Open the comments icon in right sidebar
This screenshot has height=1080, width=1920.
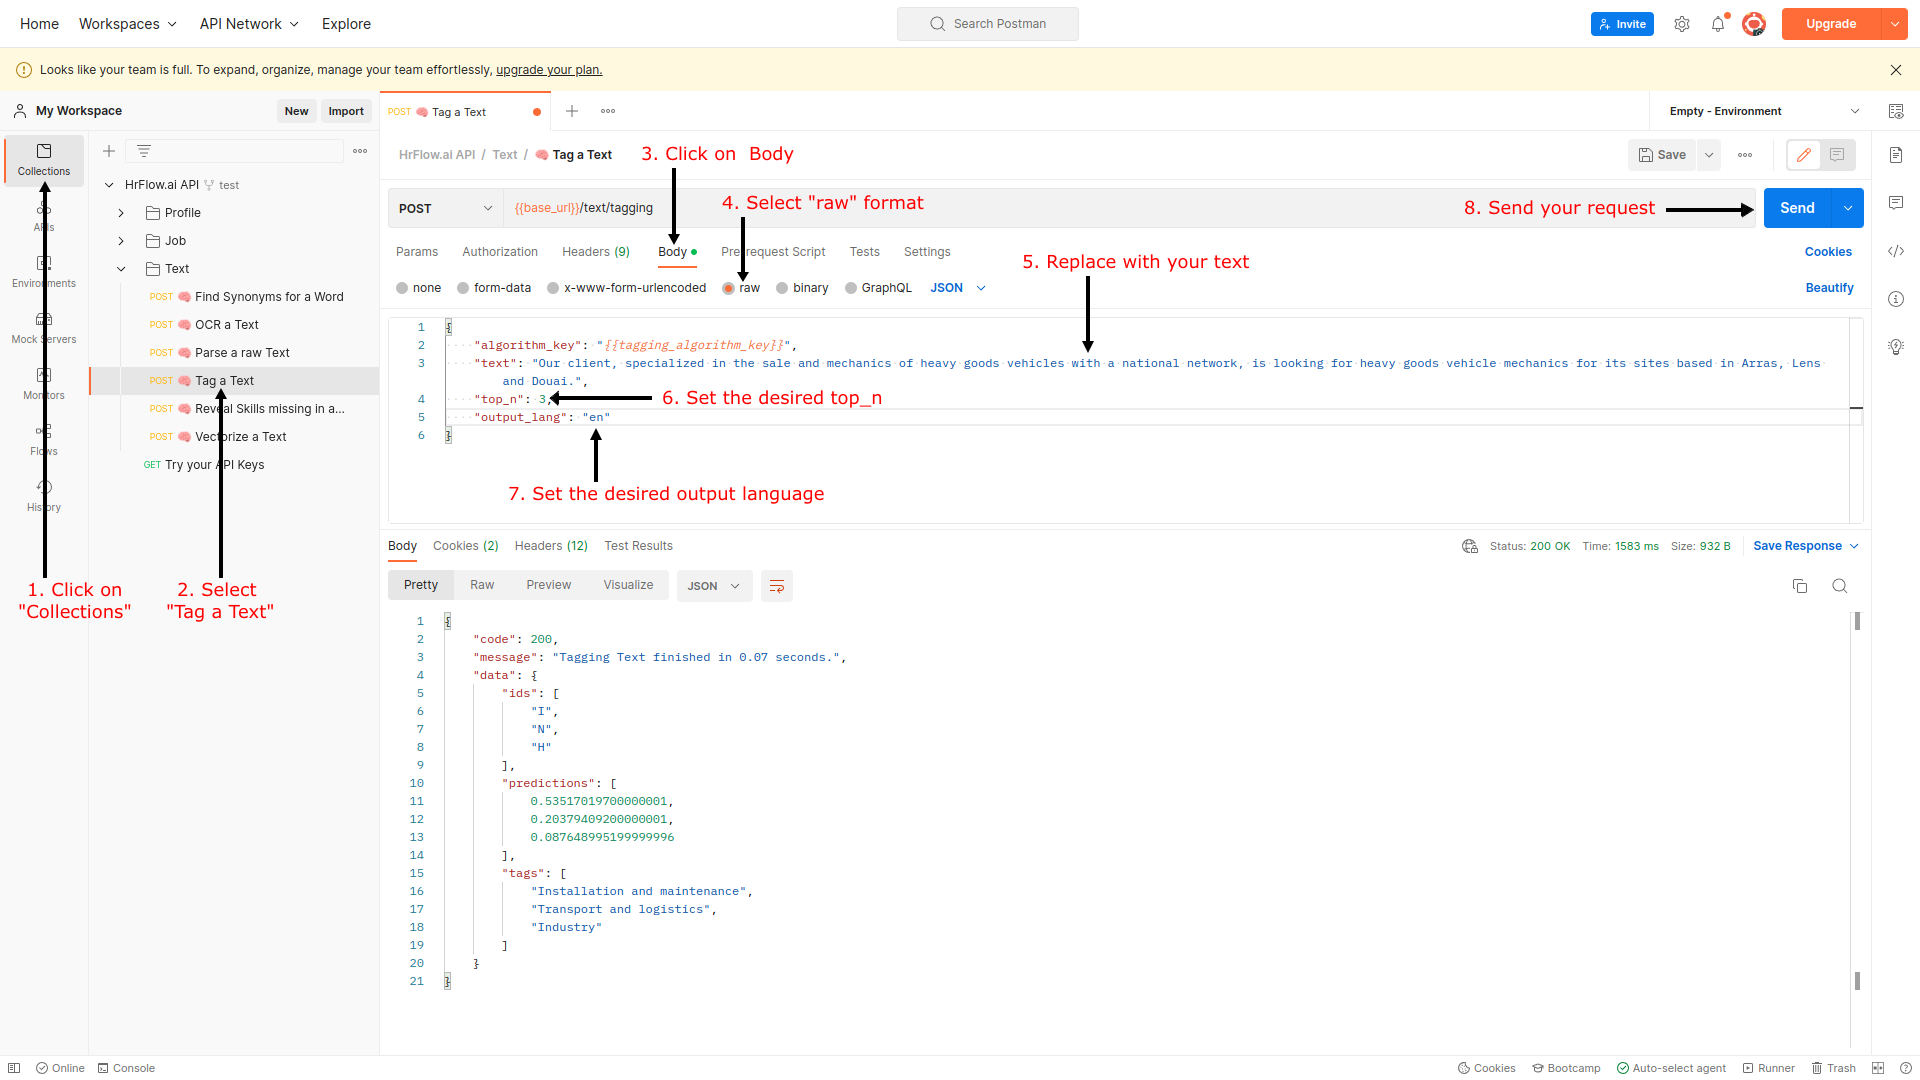pyautogui.click(x=1896, y=203)
